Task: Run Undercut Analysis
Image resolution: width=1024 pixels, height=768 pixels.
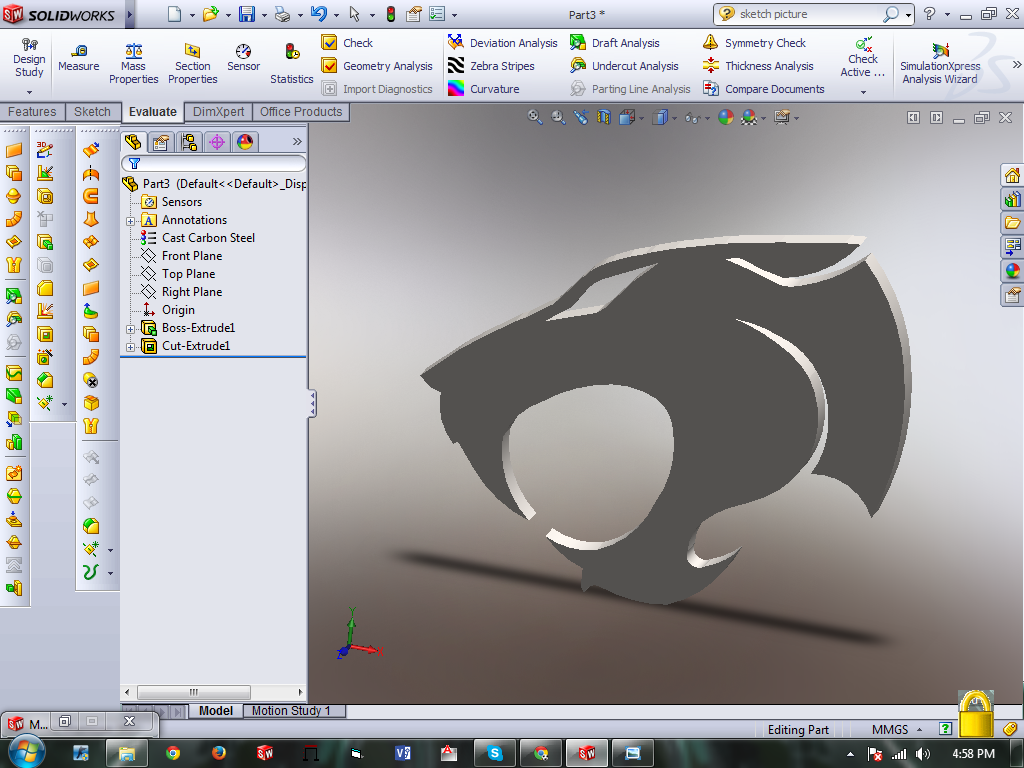Action: pos(624,66)
